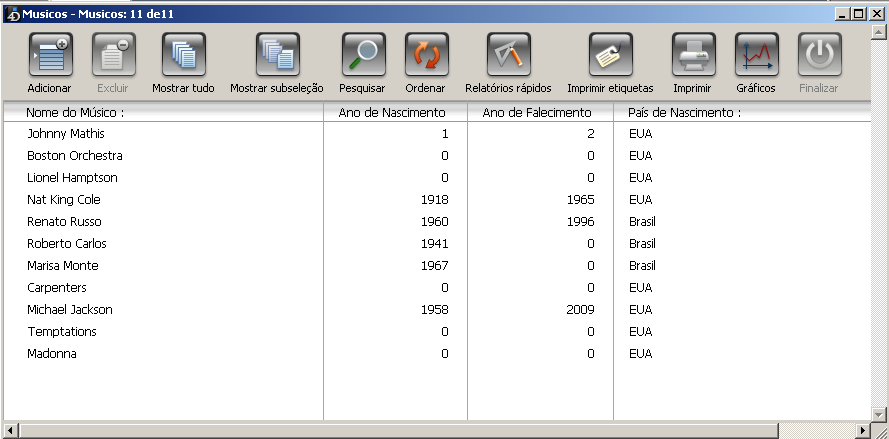Select Nat King Cole's birth year 1918

pyautogui.click(x=435, y=200)
